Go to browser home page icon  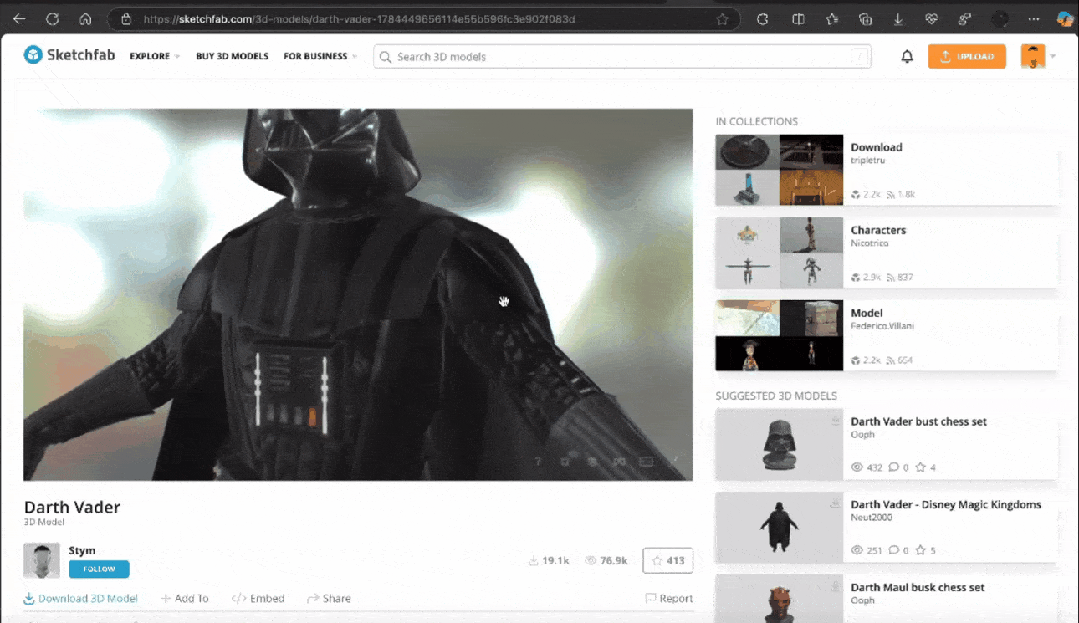85,19
